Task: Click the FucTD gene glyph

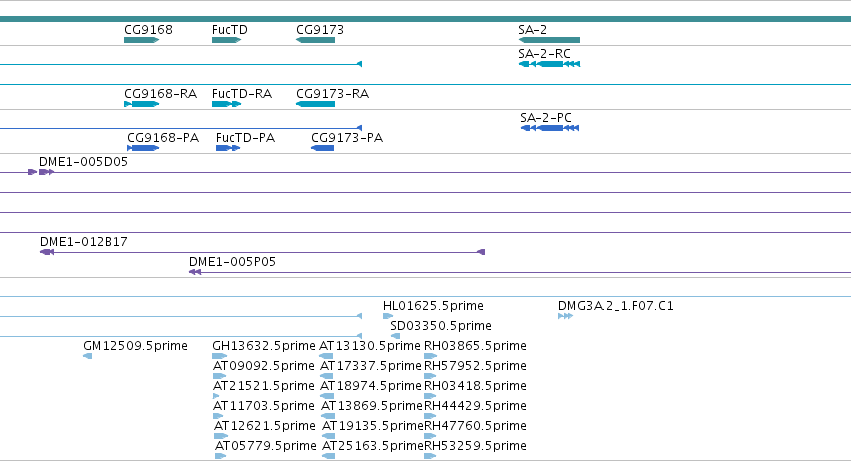Action: [226, 40]
